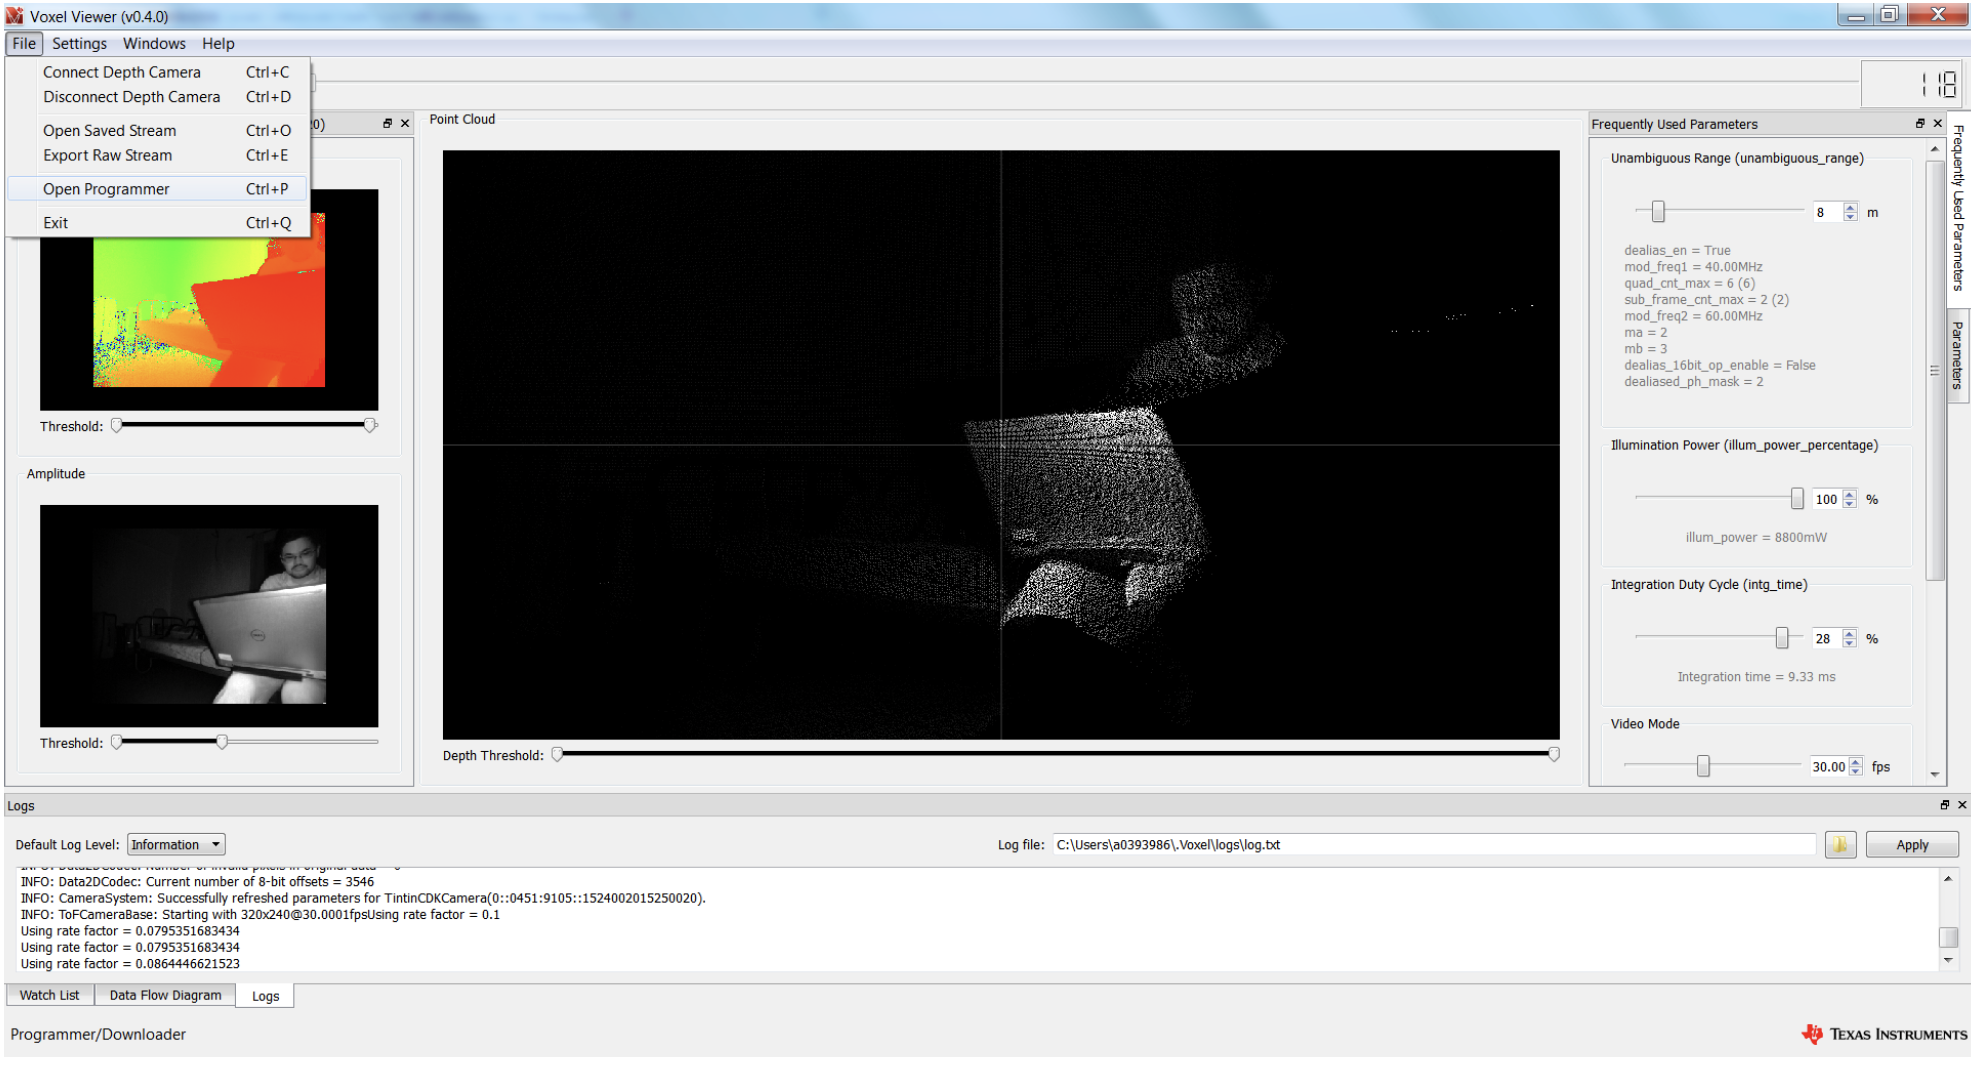Open the File menu
Viewport: 1976px width, 1066px height.
[24, 43]
